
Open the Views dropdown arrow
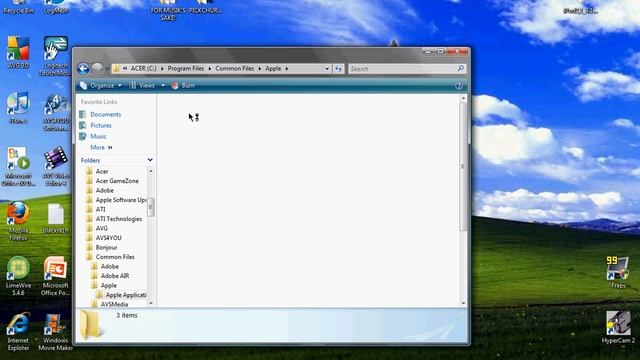(x=163, y=85)
